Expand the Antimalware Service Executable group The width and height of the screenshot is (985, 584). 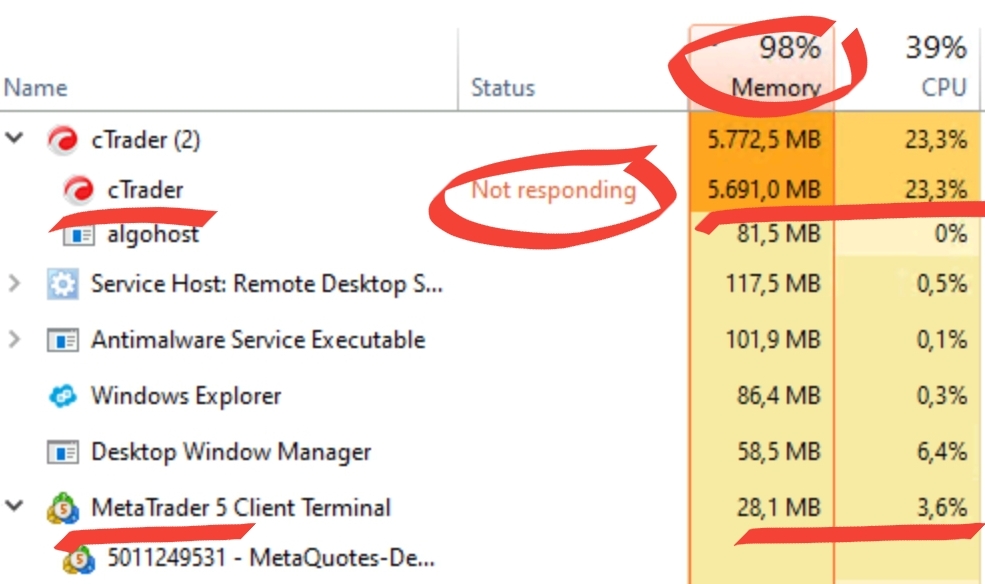[x=15, y=340]
